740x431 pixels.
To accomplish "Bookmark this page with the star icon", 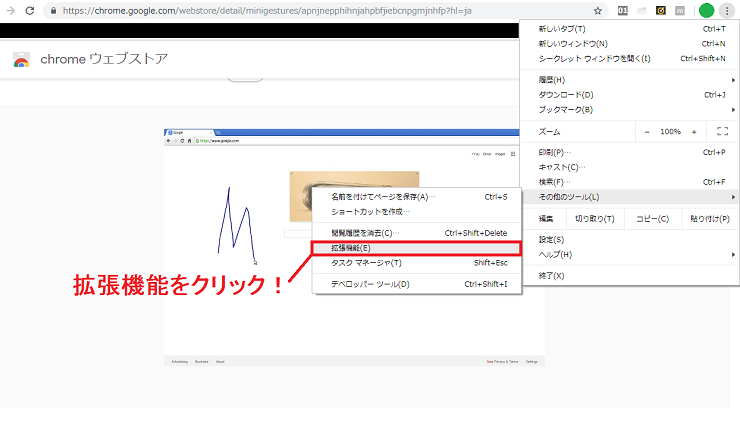I will 597,10.
